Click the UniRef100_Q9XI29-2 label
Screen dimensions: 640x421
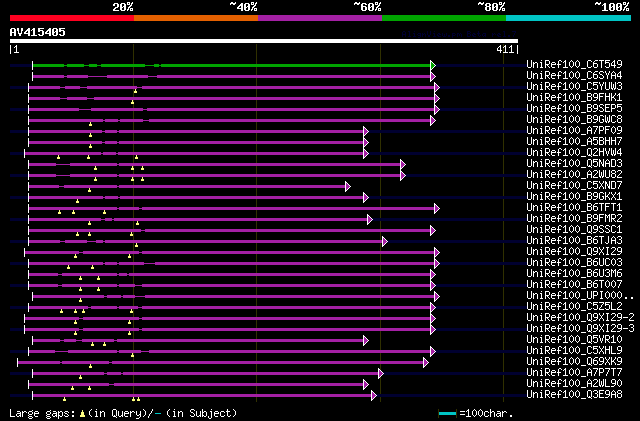(580, 318)
